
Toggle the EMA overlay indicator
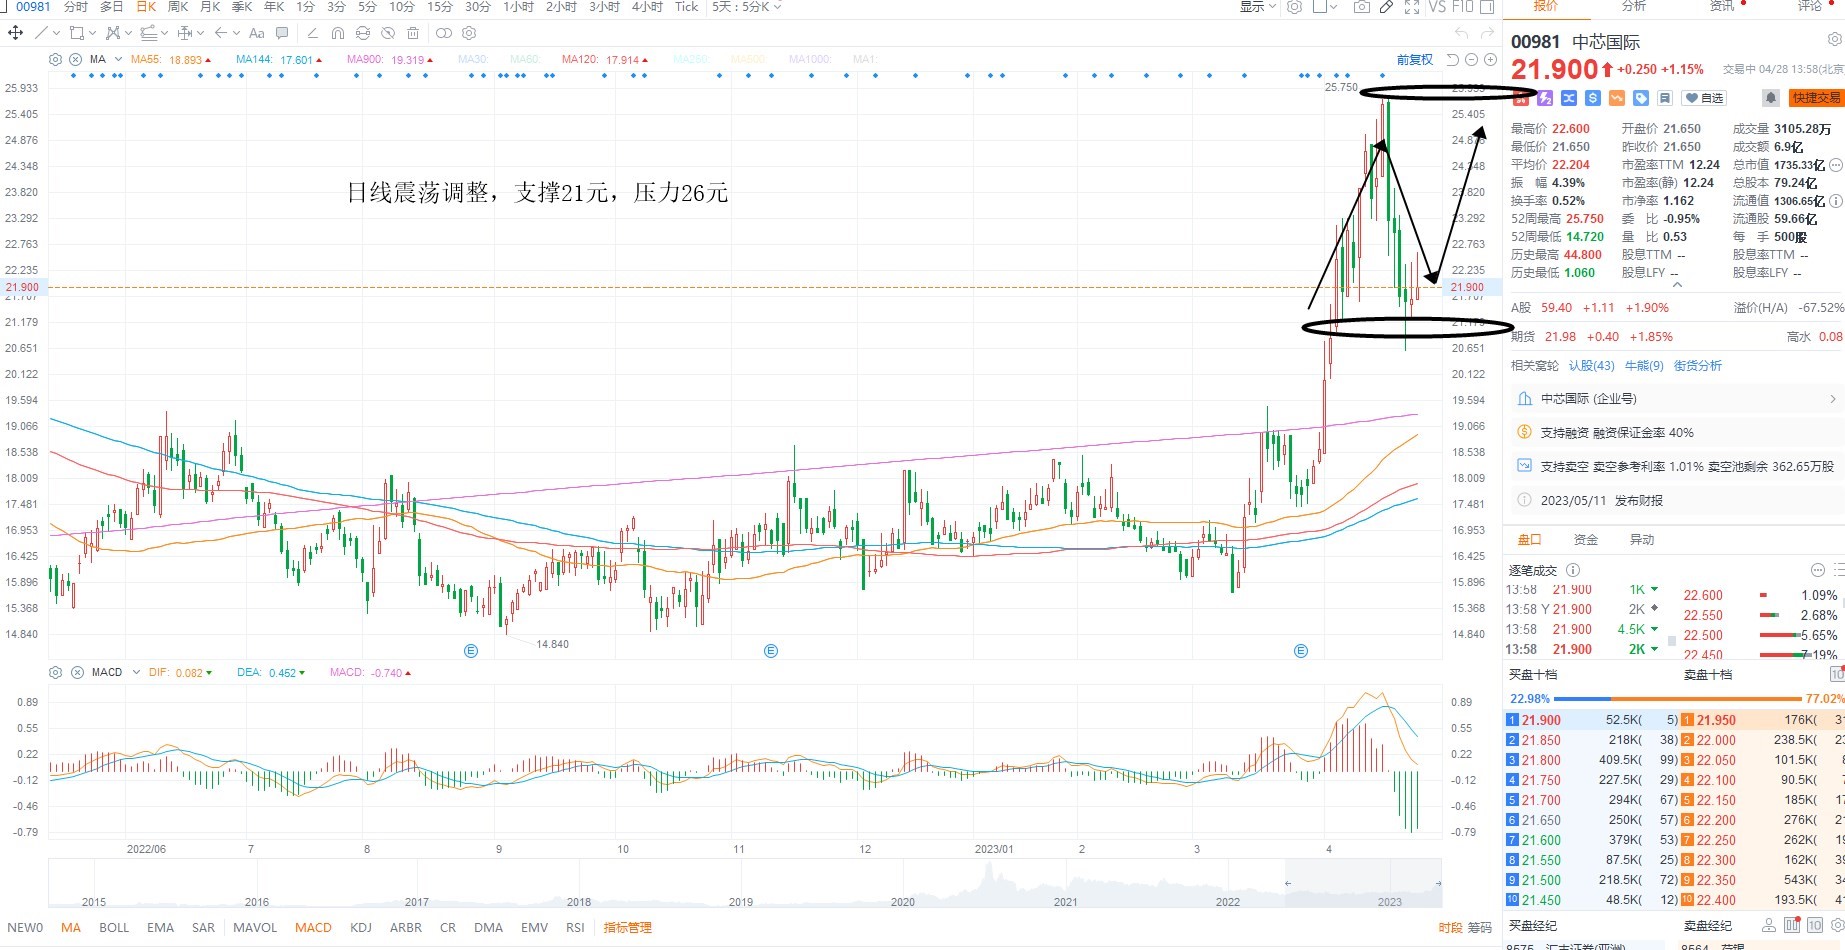click(x=160, y=928)
